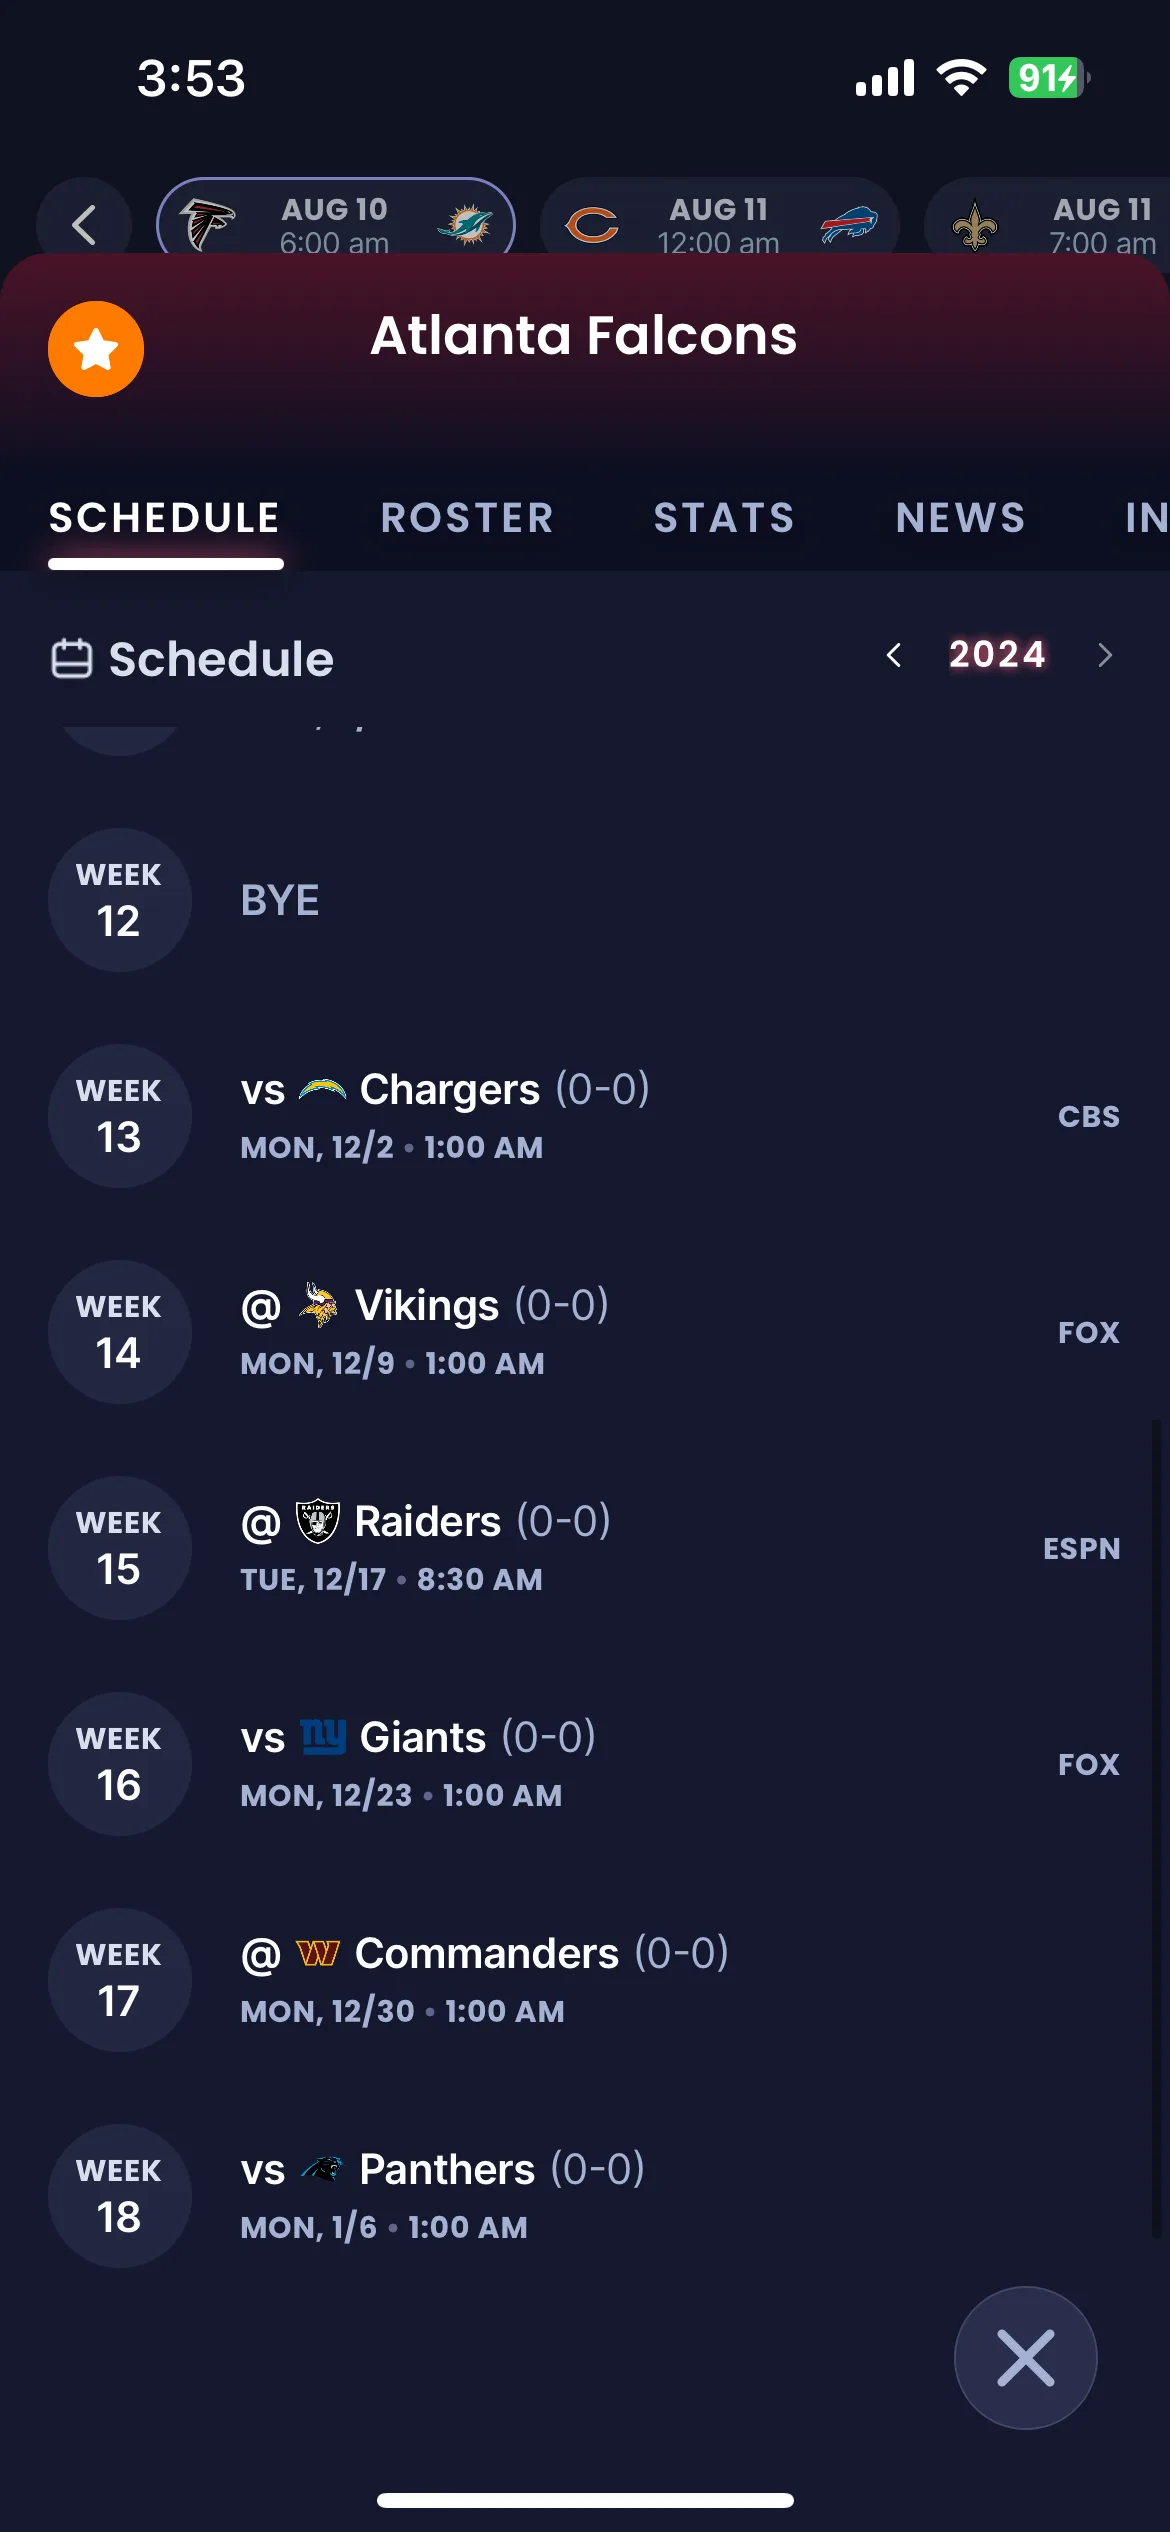The width and height of the screenshot is (1170, 2532).
Task: Switch to the ROSTER tab
Action: point(467,518)
